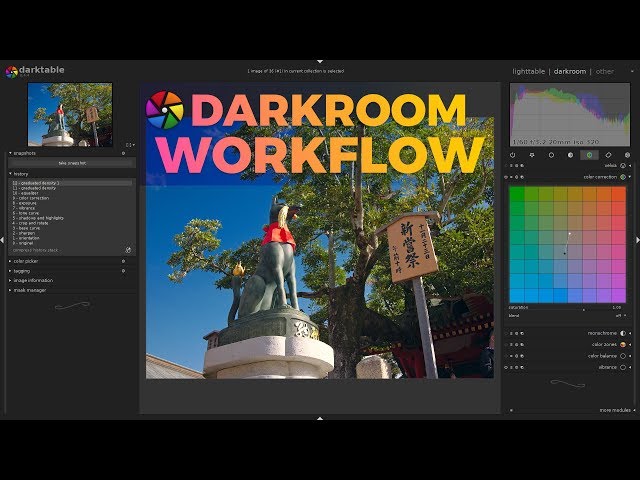Collapse the left side panel with its arrow
The width and height of the screenshot is (640, 480).
pos(2,240)
